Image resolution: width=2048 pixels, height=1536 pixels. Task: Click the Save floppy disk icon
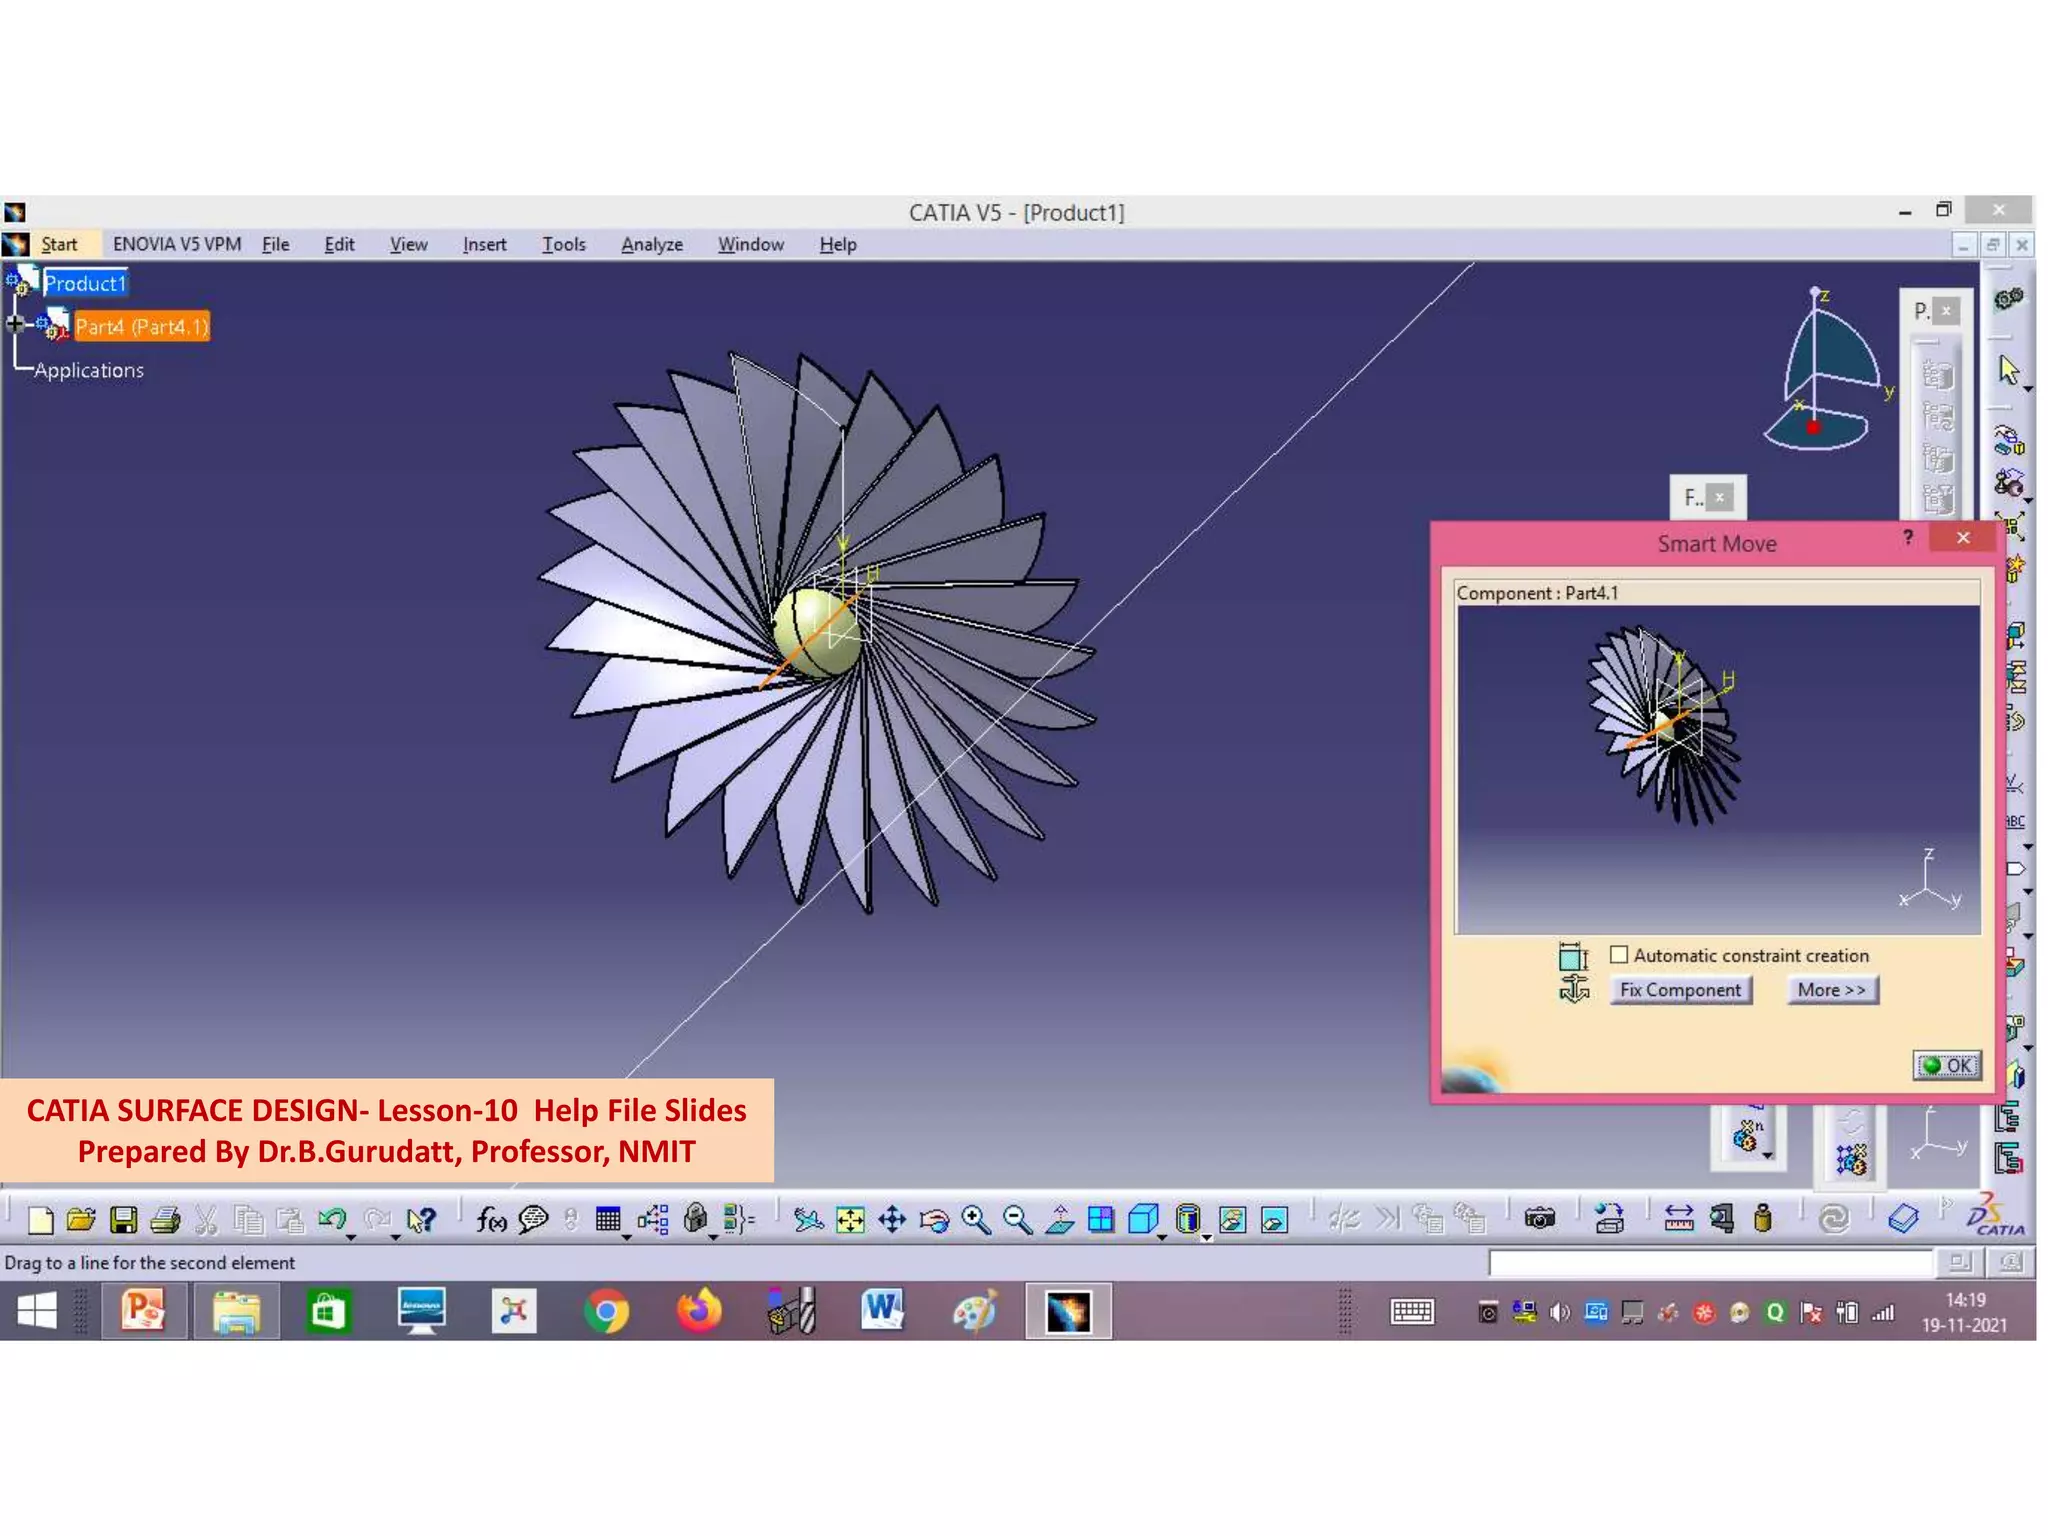pyautogui.click(x=124, y=1219)
